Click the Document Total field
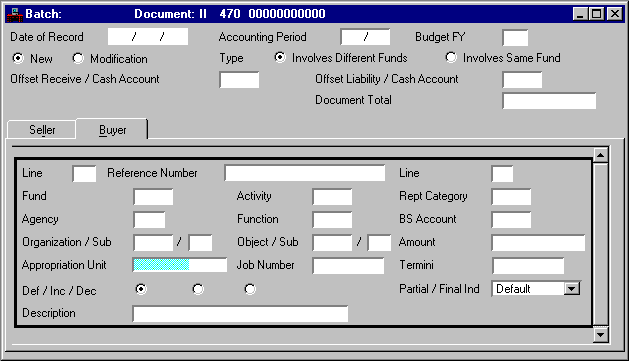 coord(549,101)
